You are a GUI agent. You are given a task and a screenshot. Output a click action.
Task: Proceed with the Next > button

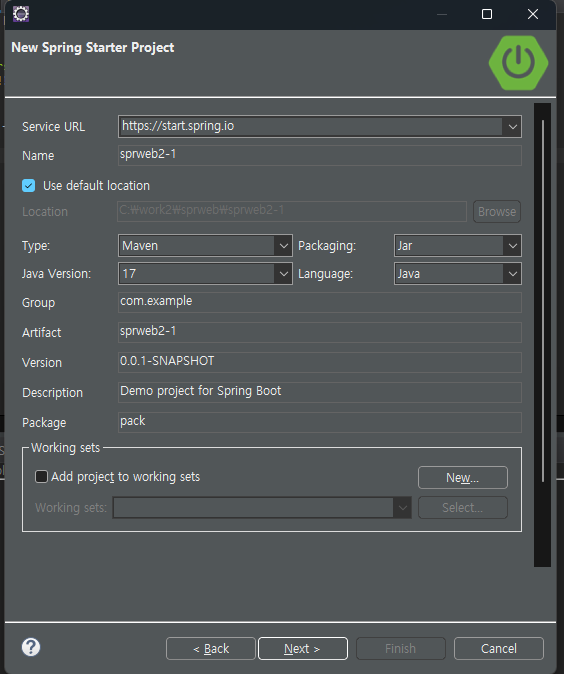pyautogui.click(x=303, y=648)
